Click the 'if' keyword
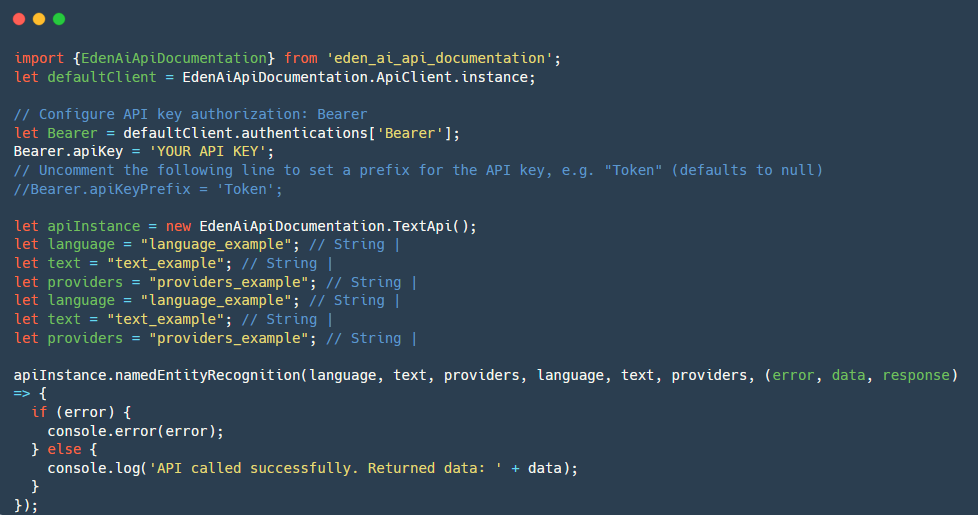978x515 pixels. (39, 412)
